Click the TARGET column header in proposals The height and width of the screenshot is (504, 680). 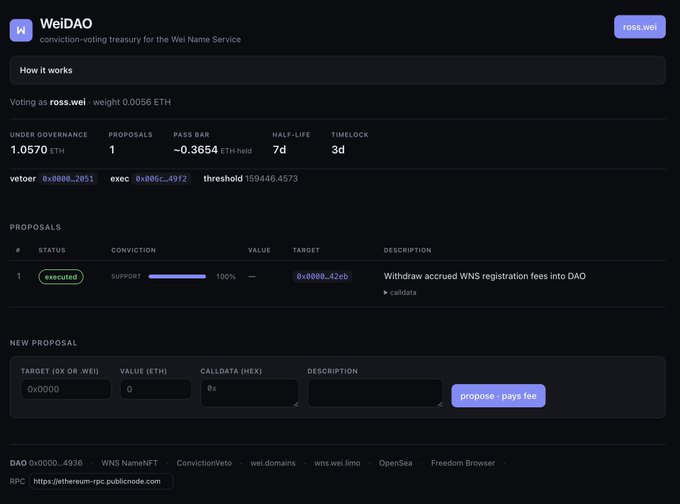(306, 250)
